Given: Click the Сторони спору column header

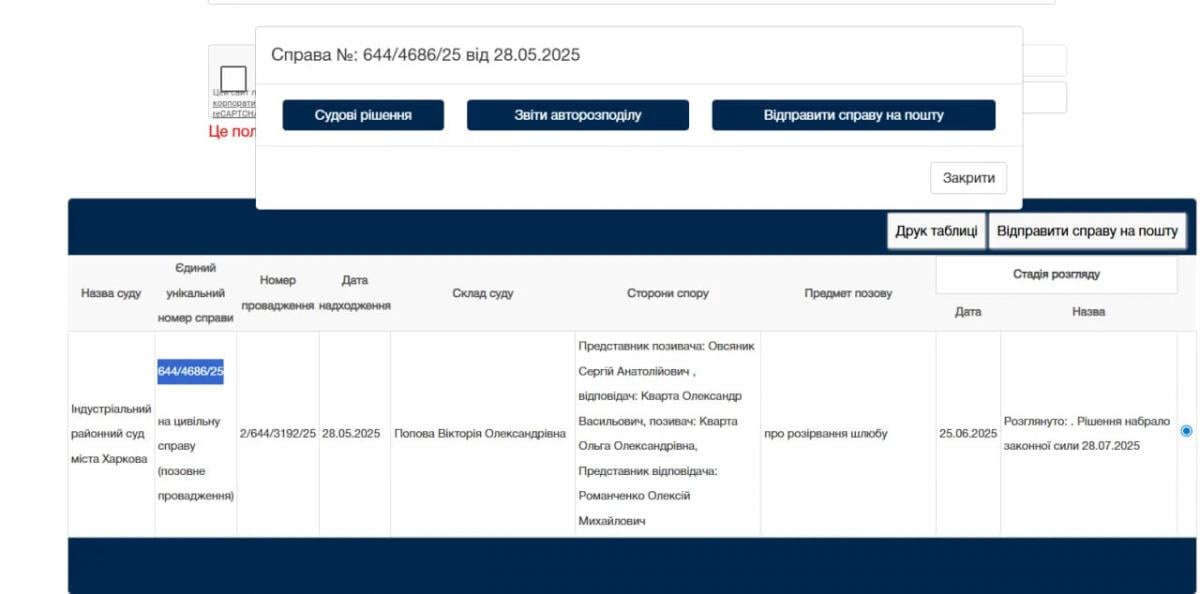Looking at the screenshot, I should (667, 293).
